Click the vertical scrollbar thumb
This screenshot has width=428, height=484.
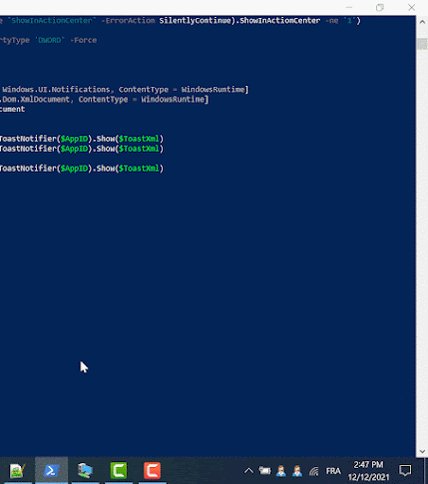click(x=422, y=44)
